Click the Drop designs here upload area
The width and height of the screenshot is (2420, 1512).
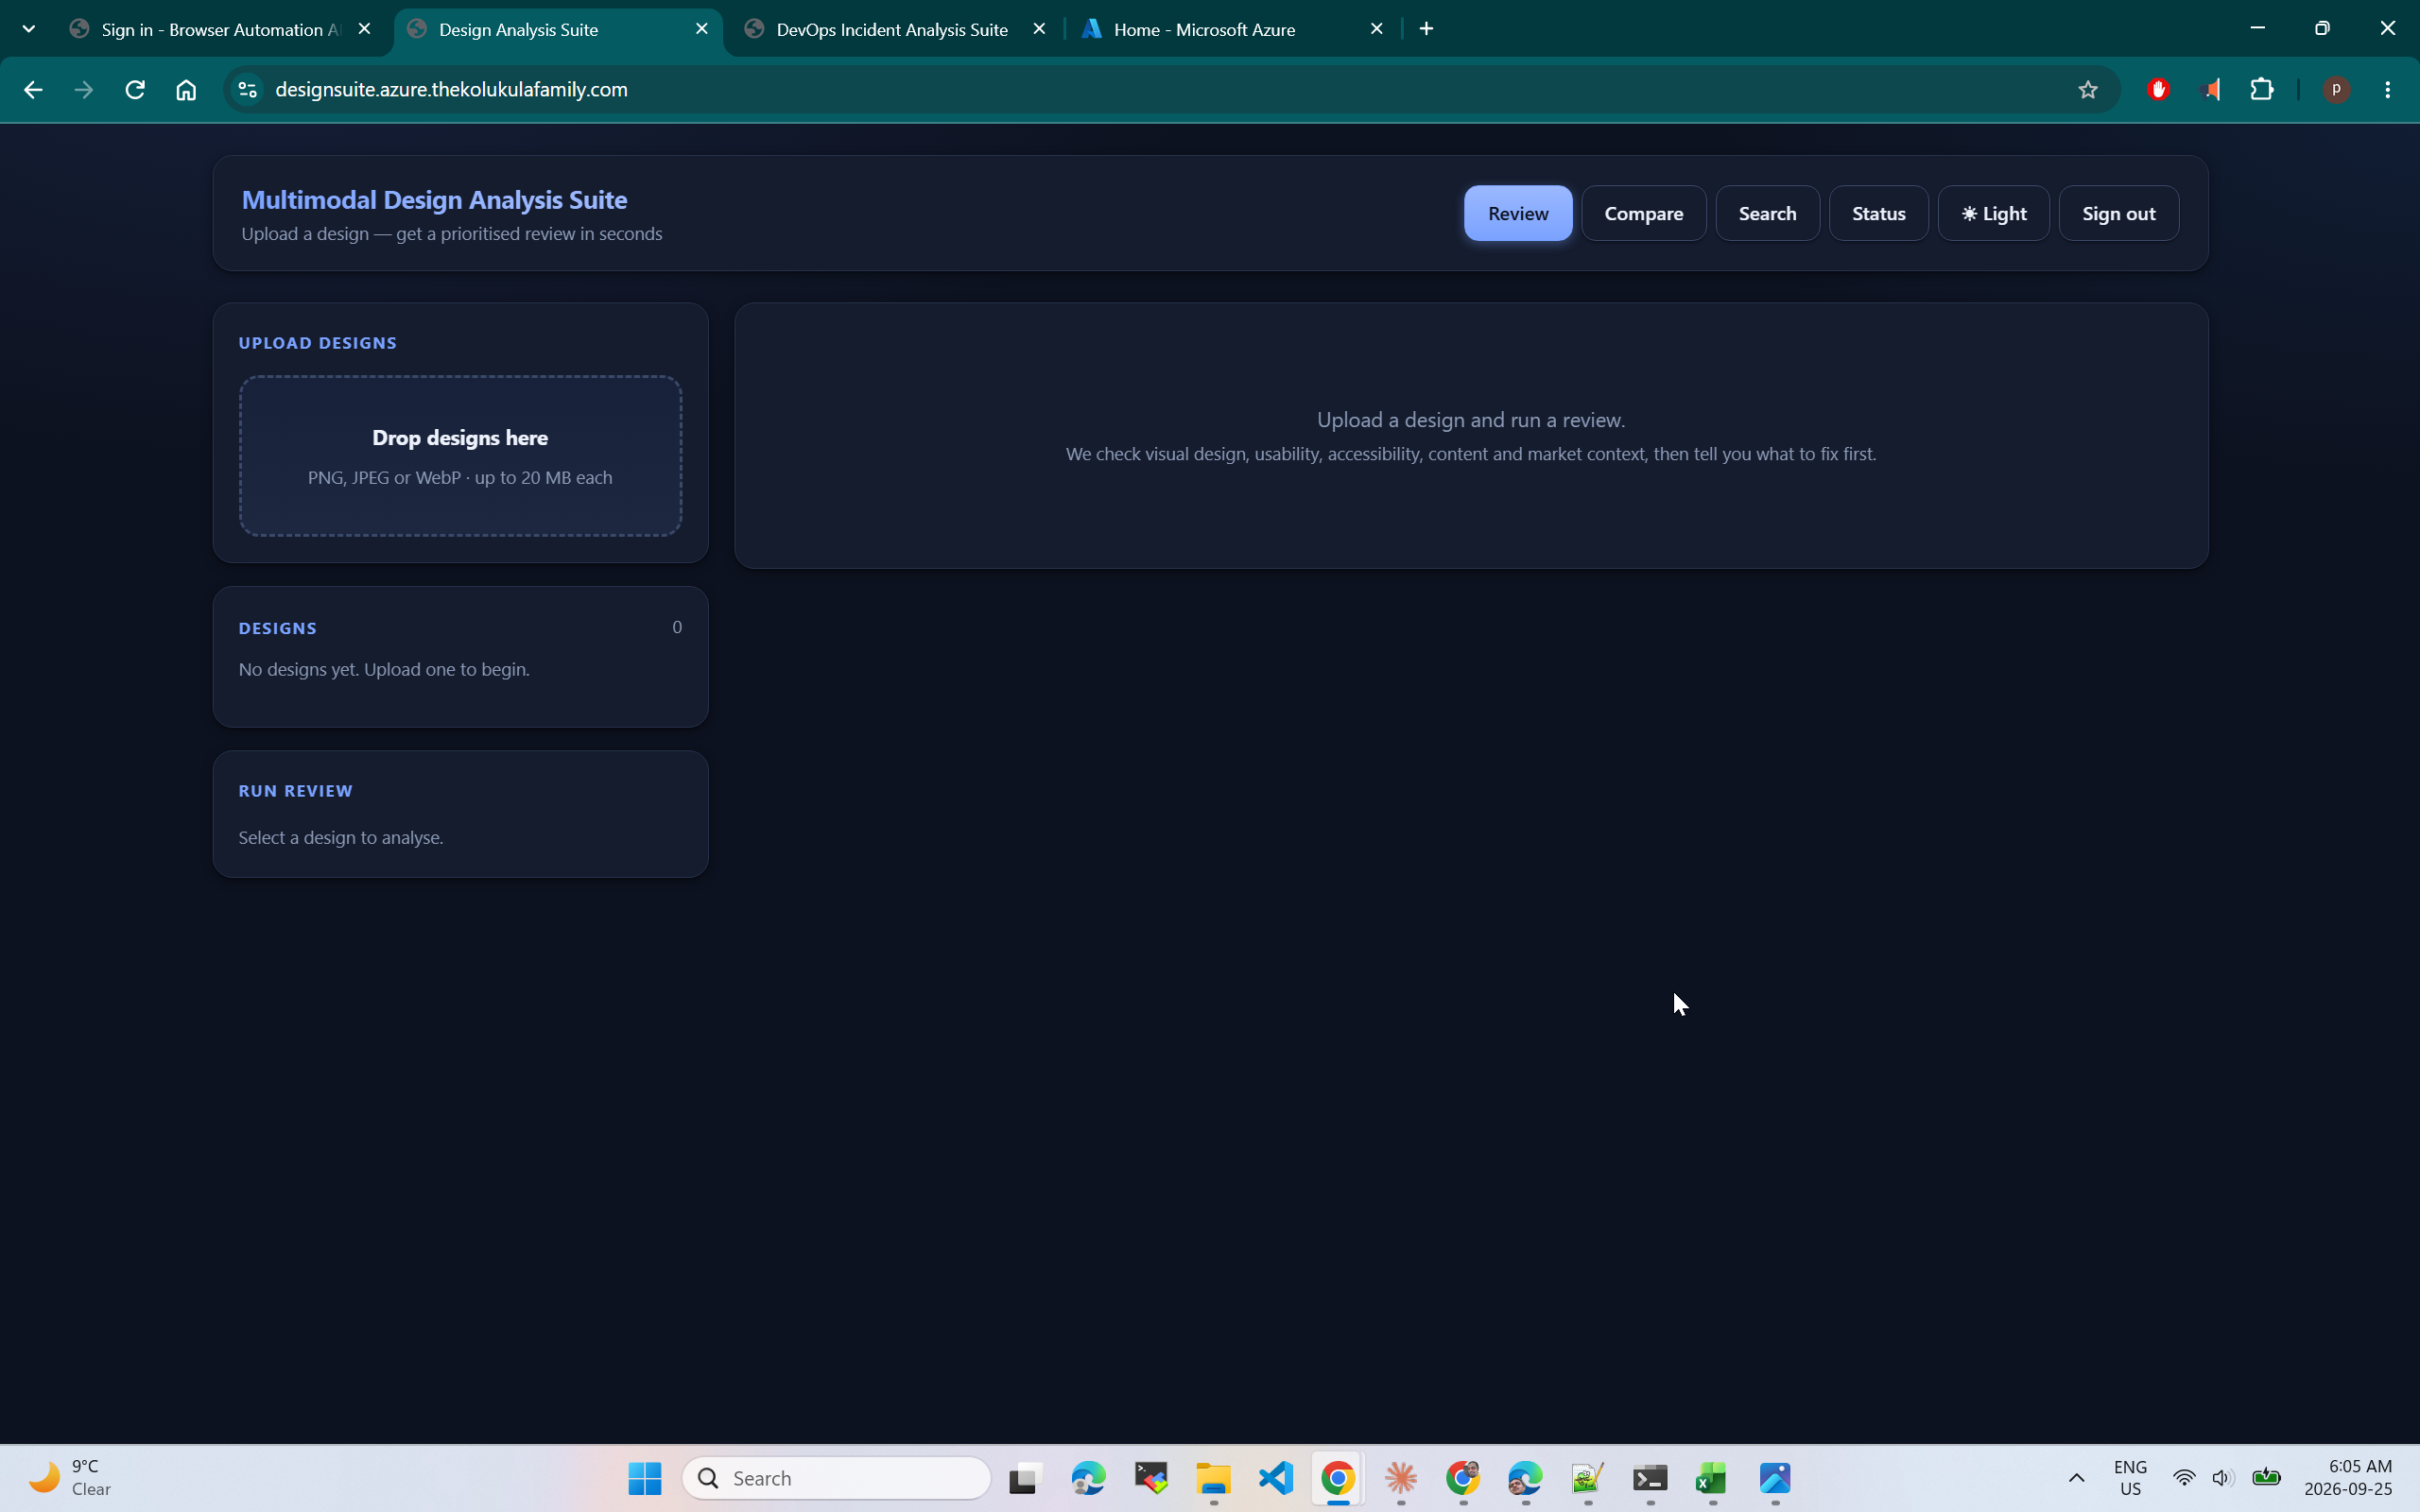[x=460, y=456]
